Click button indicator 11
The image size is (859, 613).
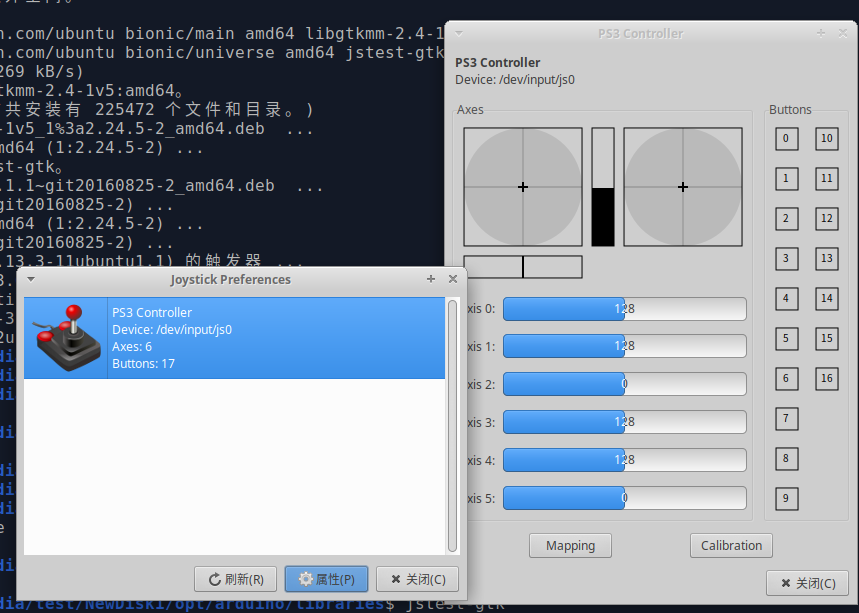827,179
